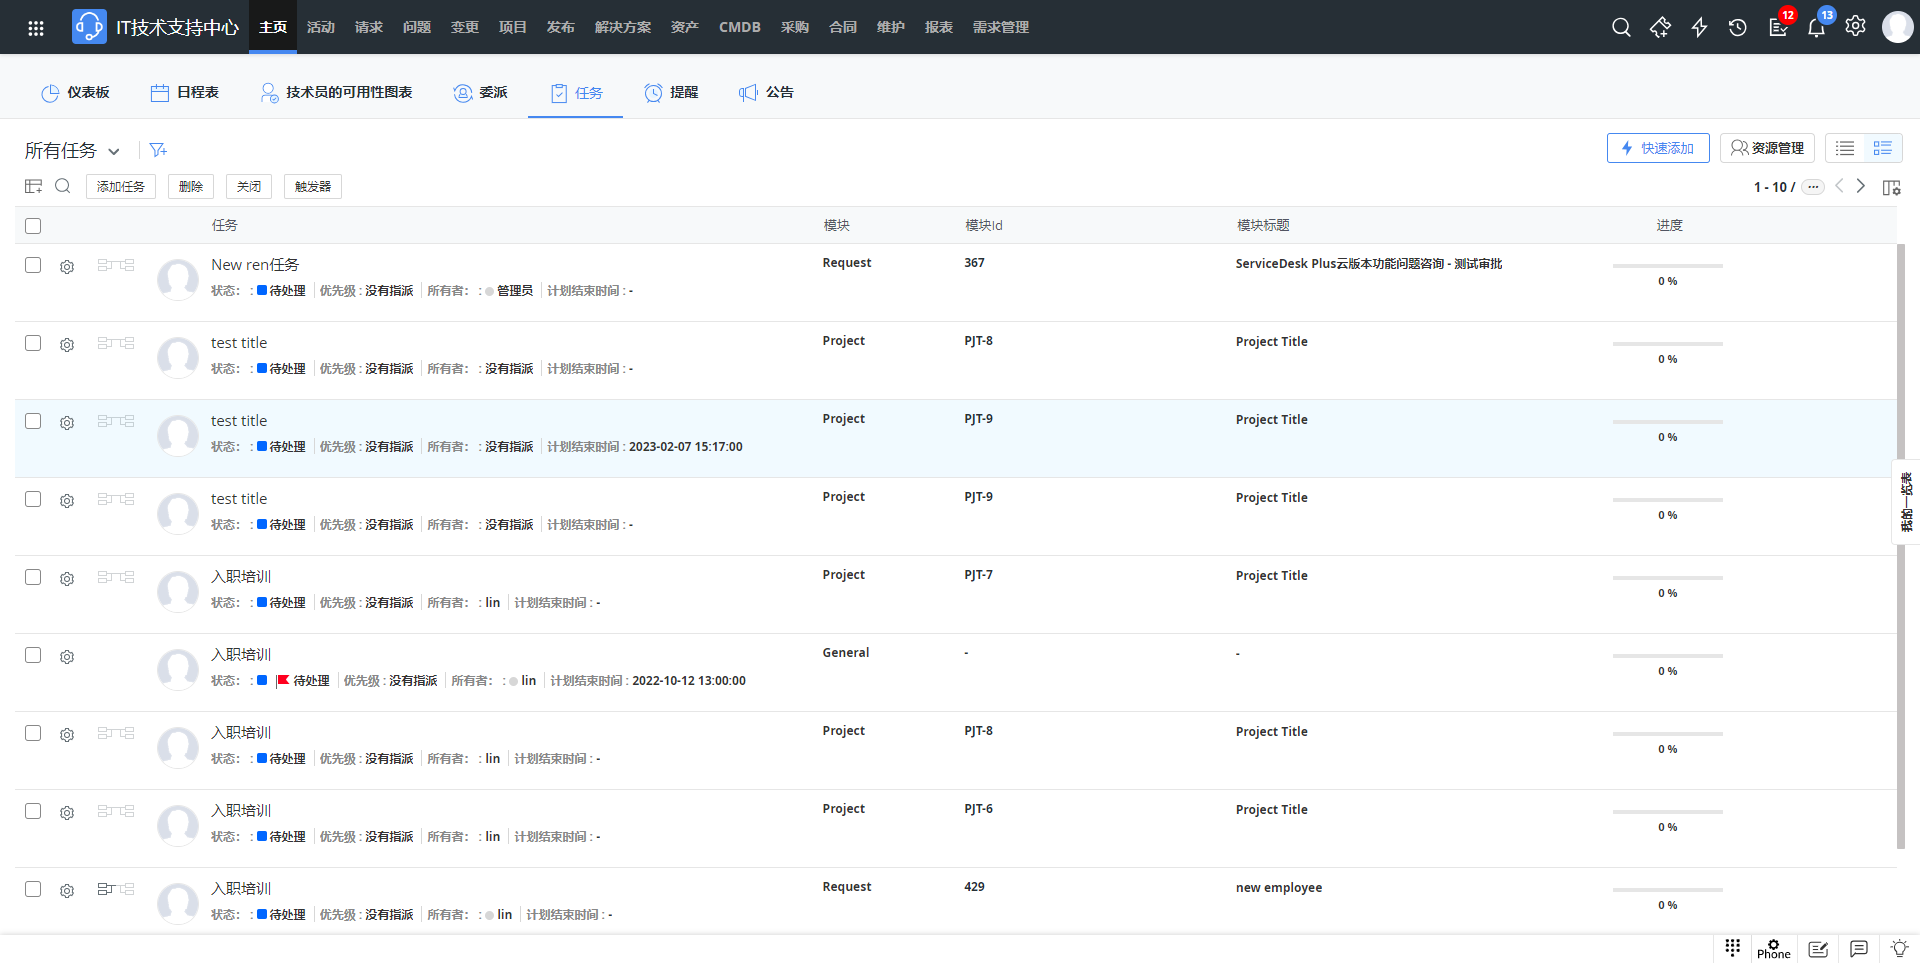Check the New ren任务 row checkbox
1920x963 pixels.
tap(33, 265)
